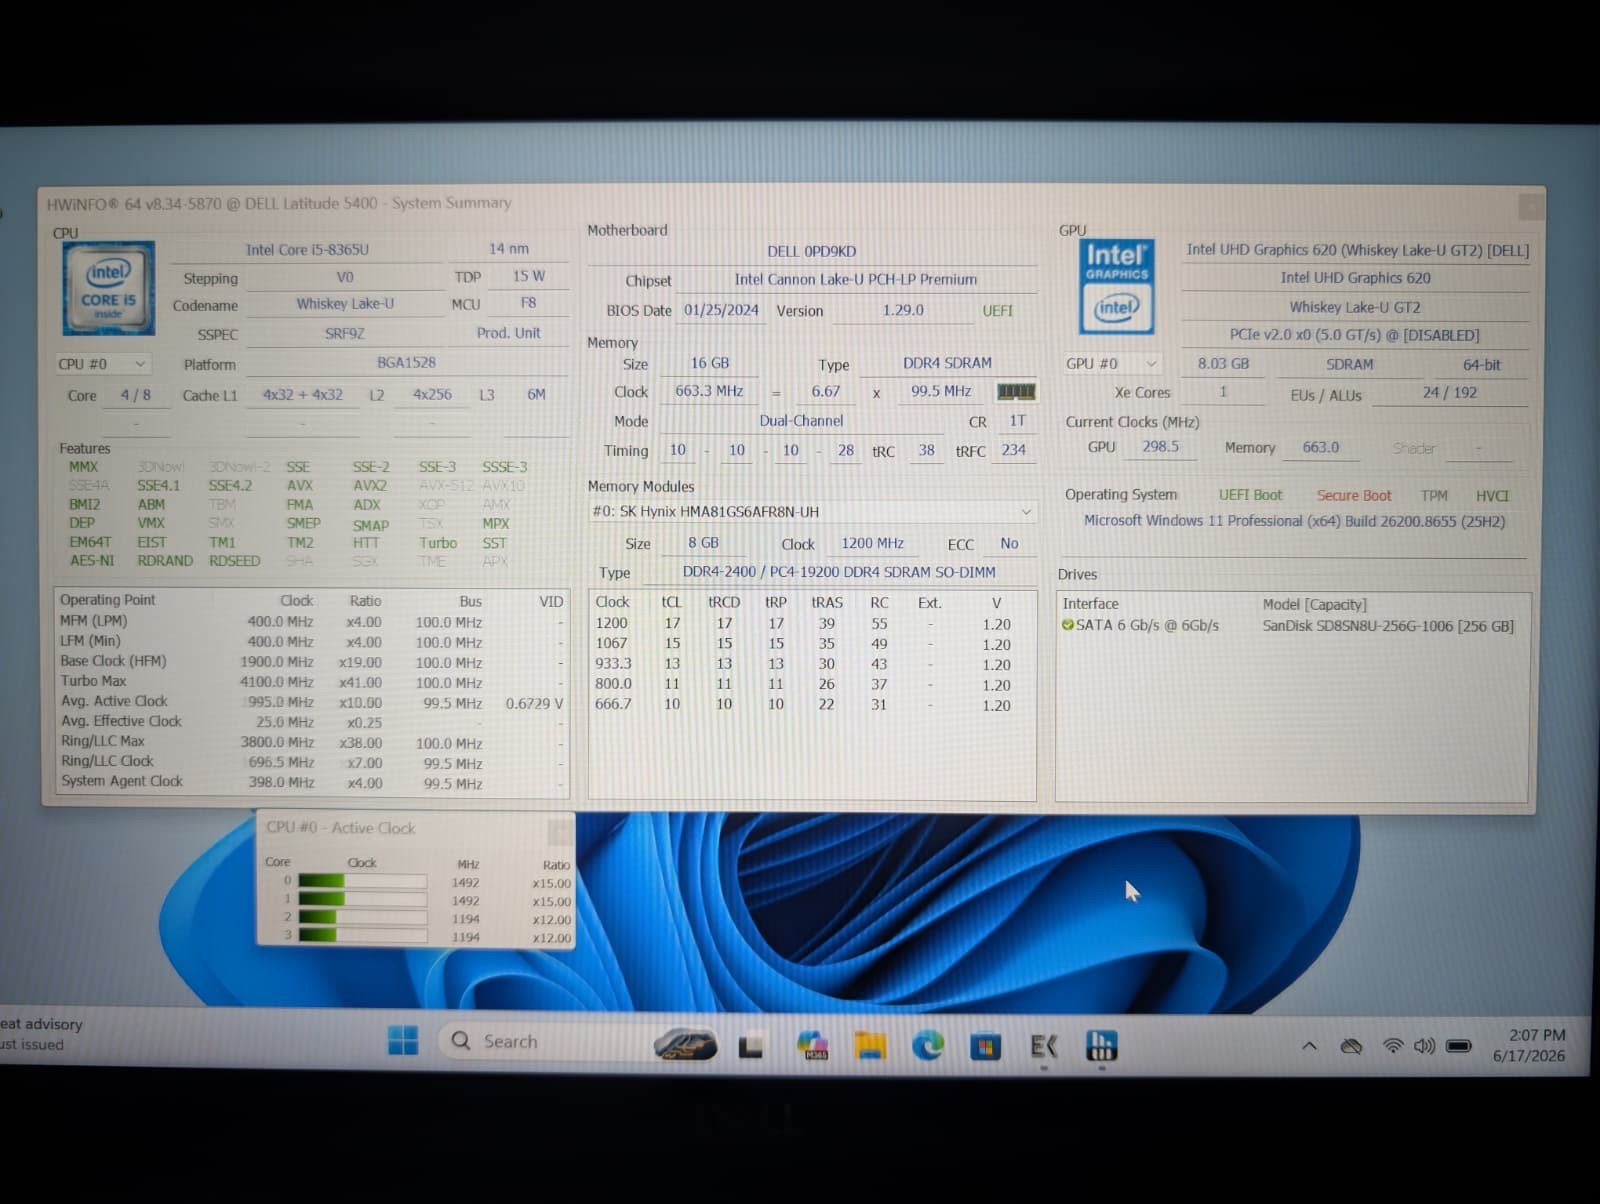The image size is (1600, 1204).
Task: Click the Intel Core i5-8365U name field
Action: point(307,249)
